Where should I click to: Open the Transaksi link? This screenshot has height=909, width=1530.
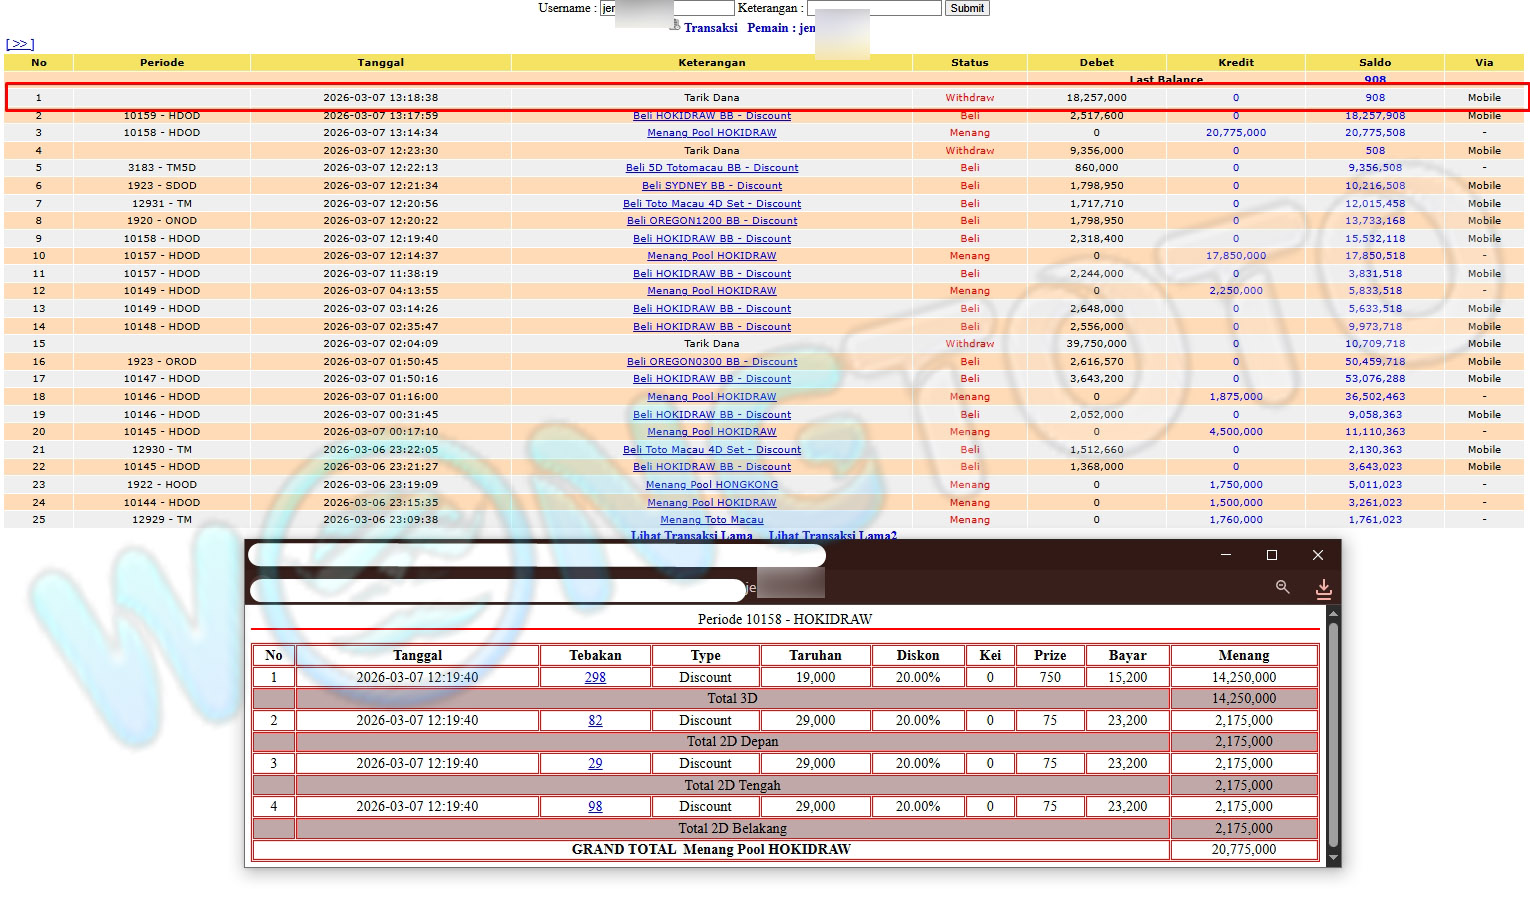coord(710,28)
